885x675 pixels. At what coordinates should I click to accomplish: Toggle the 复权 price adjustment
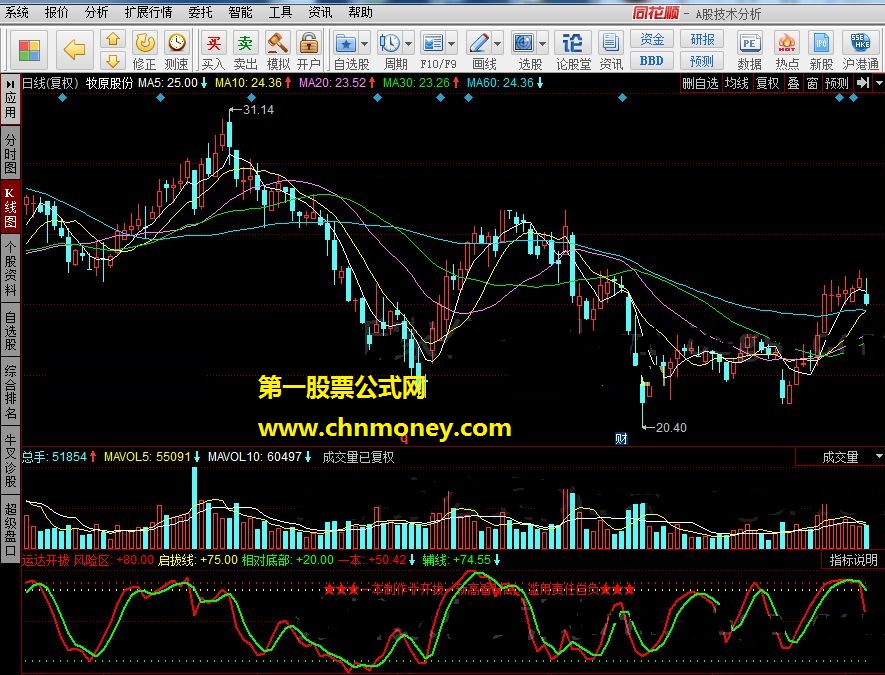[767, 83]
